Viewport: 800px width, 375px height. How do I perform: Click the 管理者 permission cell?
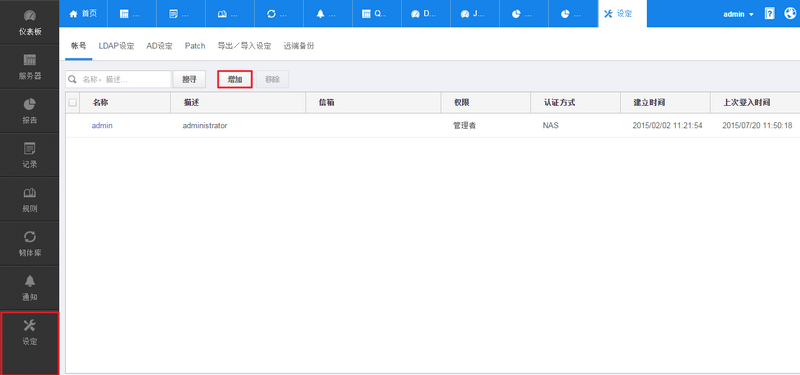(464, 126)
